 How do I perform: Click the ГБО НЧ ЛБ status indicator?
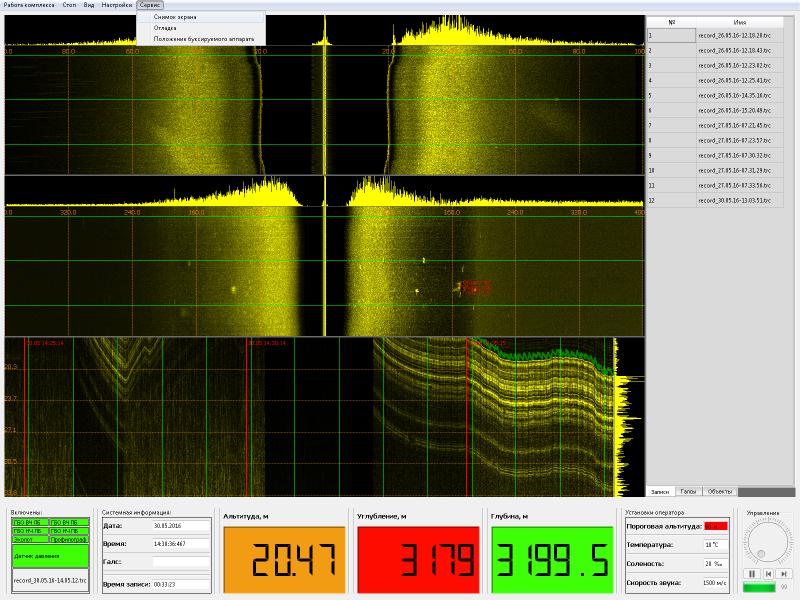30,531
